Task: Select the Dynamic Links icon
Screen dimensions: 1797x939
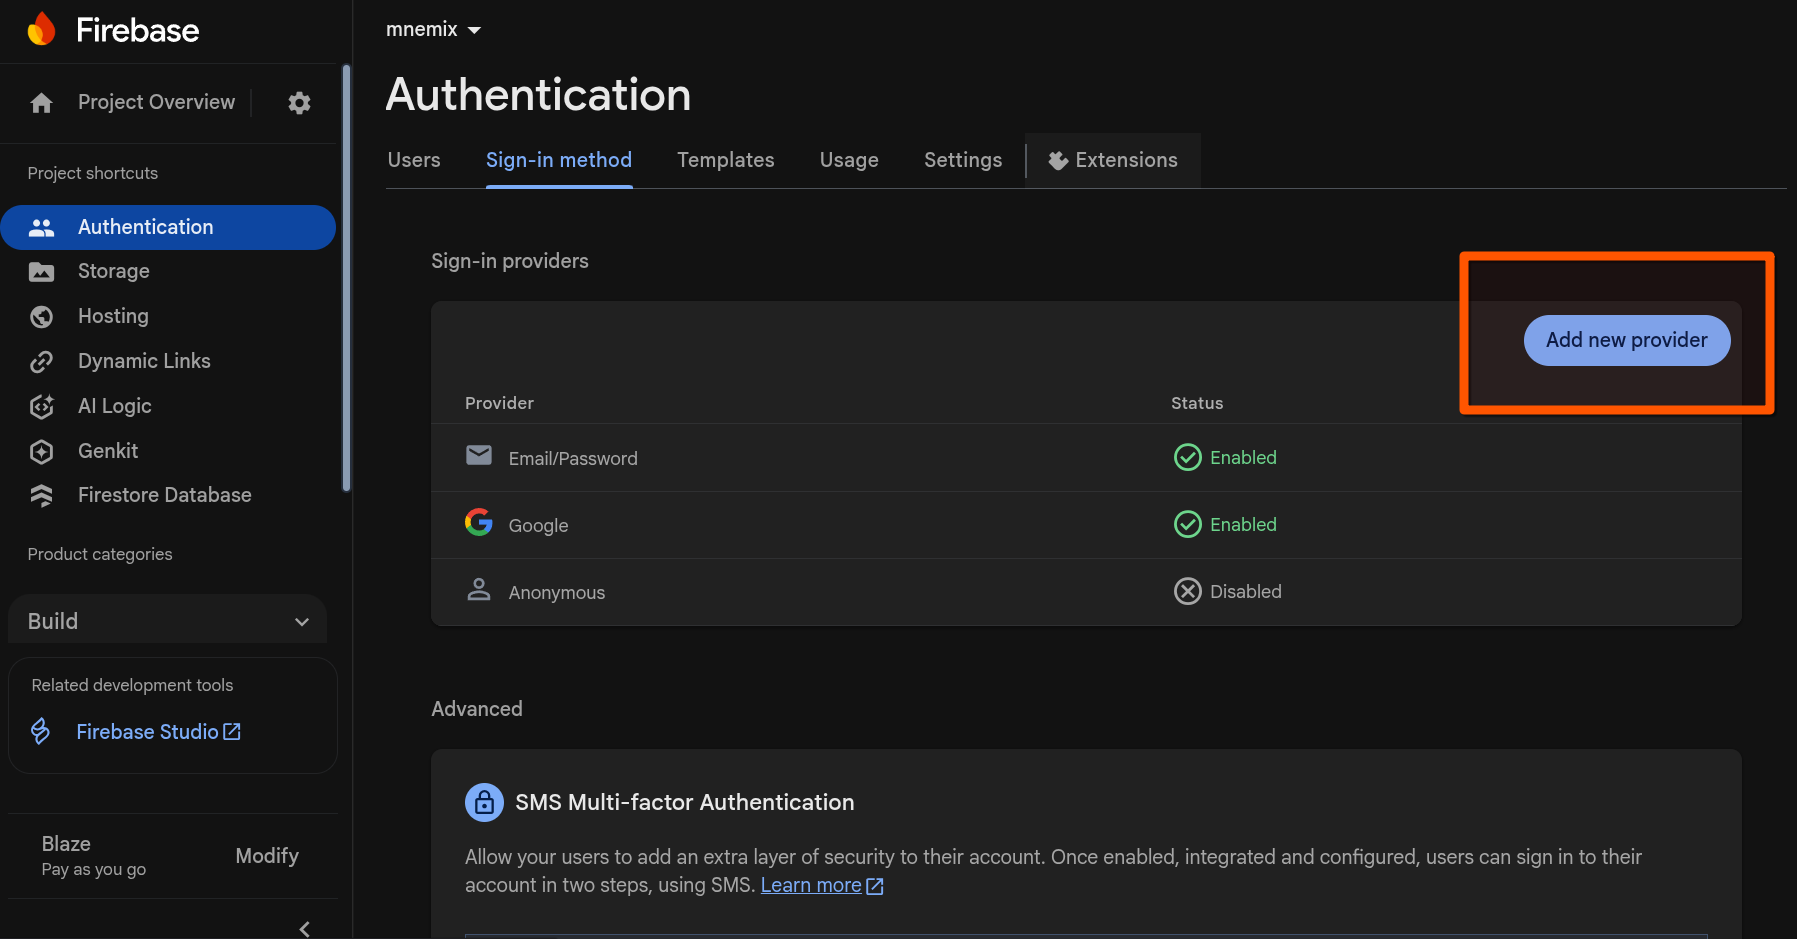Action: [42, 361]
